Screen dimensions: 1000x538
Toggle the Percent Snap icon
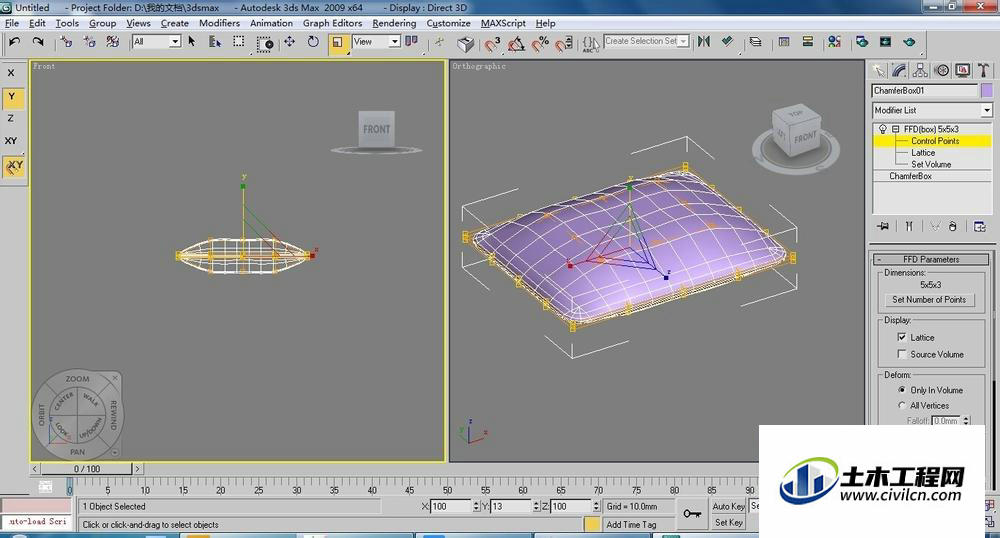[540, 43]
